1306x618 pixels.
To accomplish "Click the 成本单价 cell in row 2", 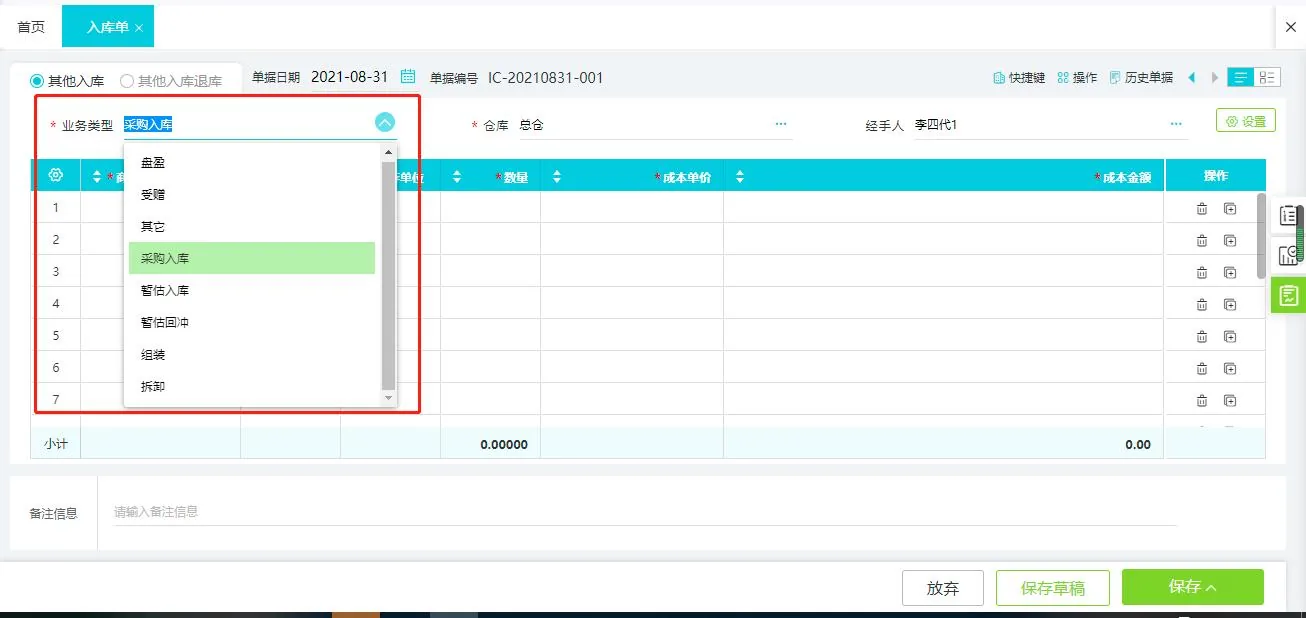I will click(x=632, y=239).
